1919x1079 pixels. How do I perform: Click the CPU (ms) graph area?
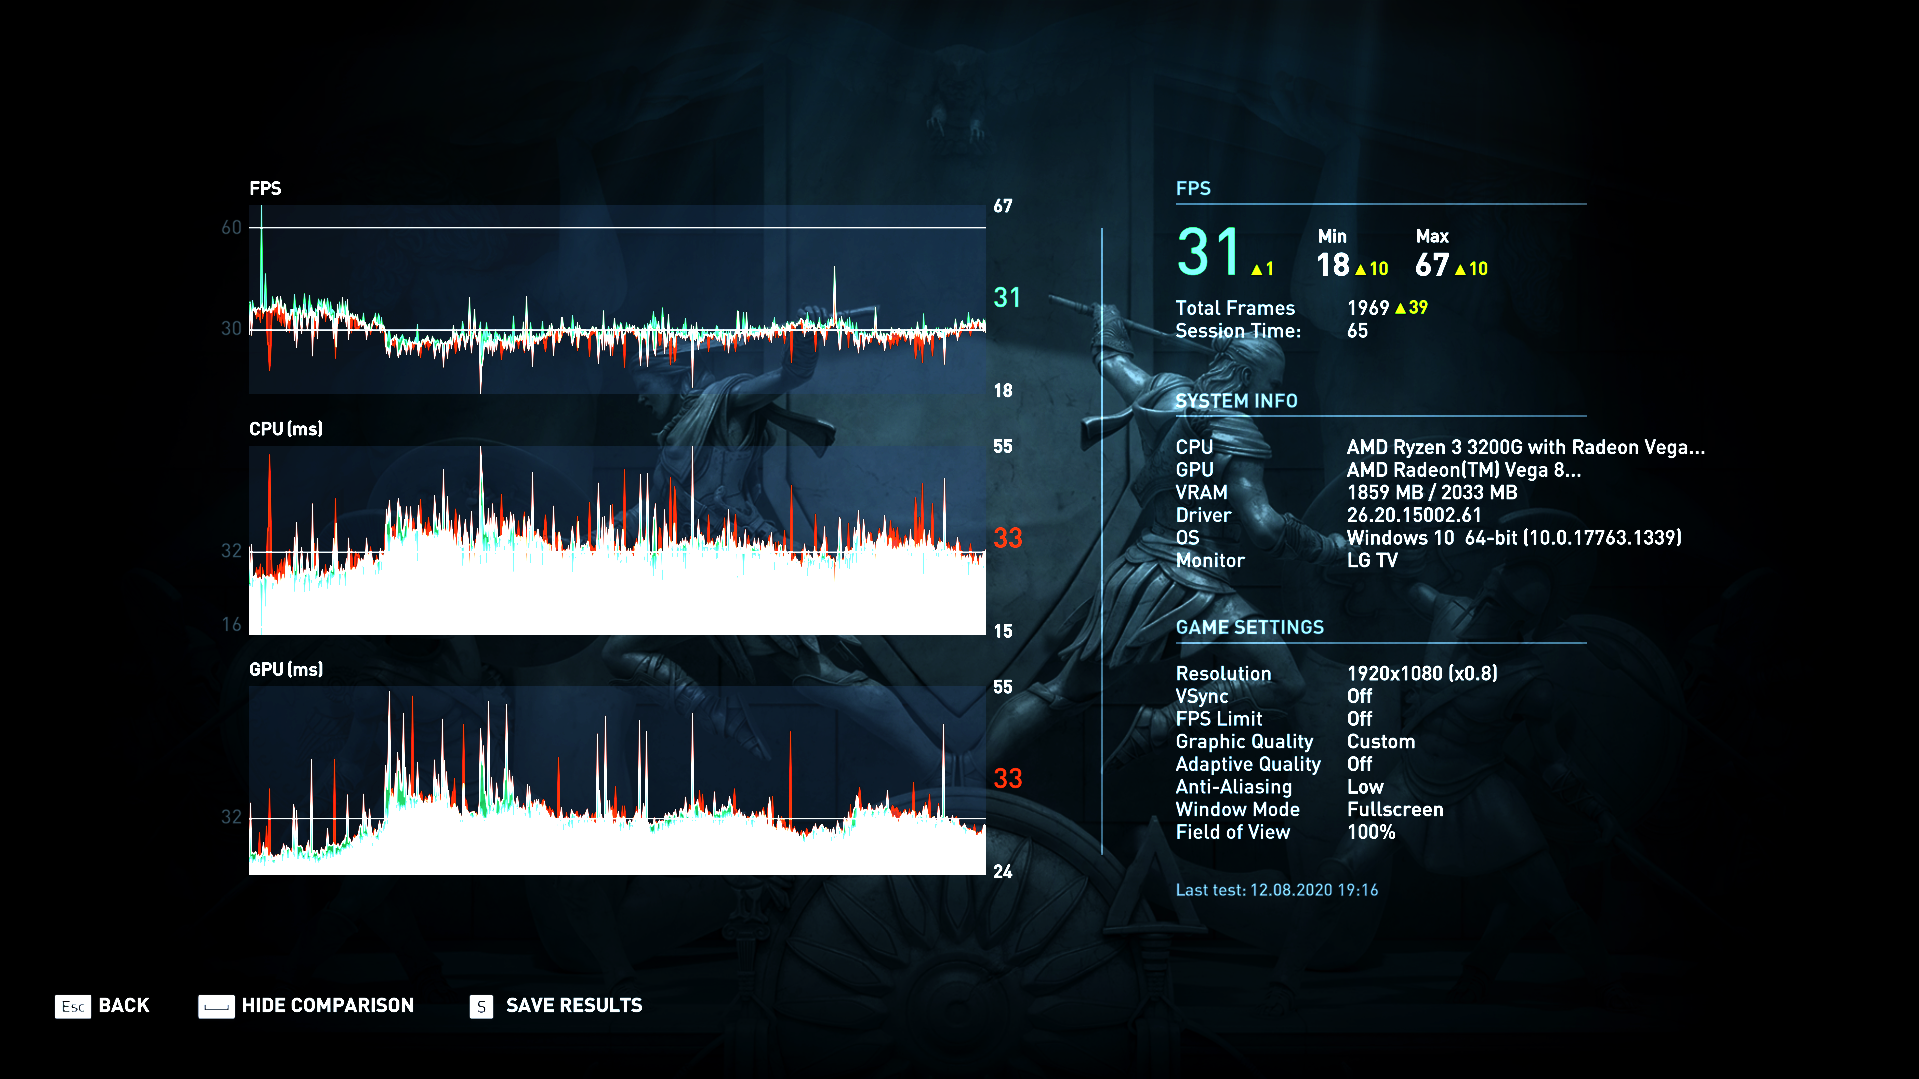pos(617,540)
